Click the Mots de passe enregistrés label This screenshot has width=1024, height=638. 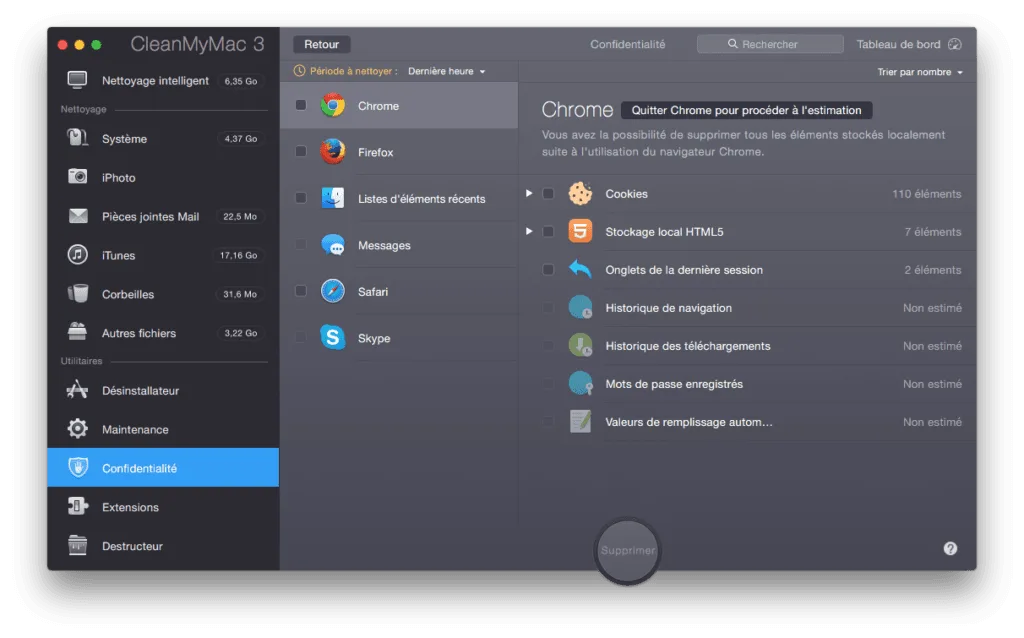(x=674, y=384)
